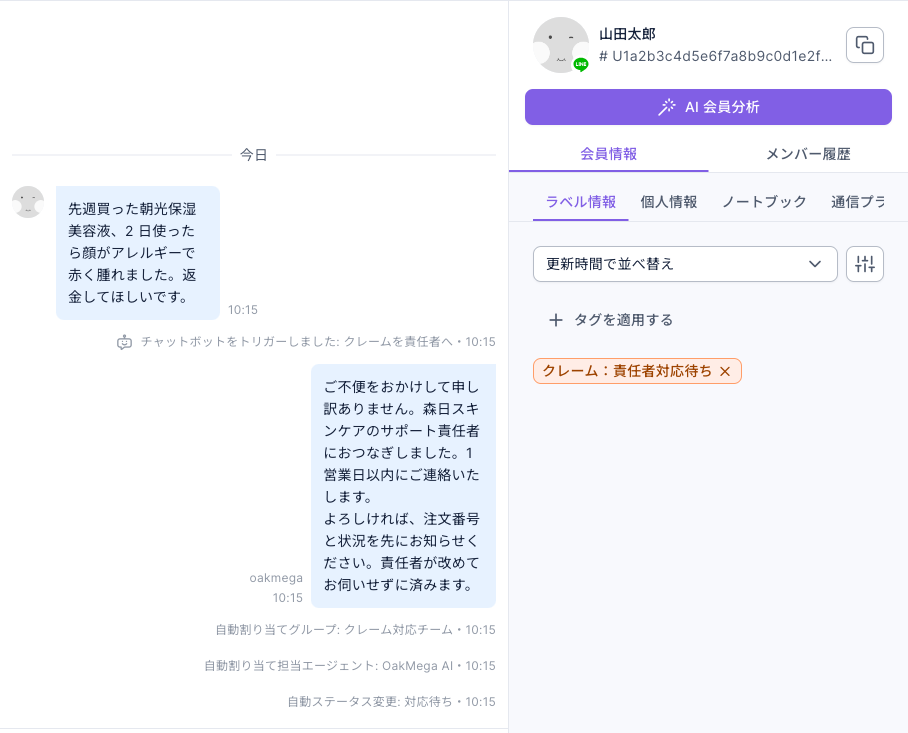The height and width of the screenshot is (733, 908).
Task: Click the 自動ステータス変更: 対応待ち log line
Action: click(x=391, y=702)
